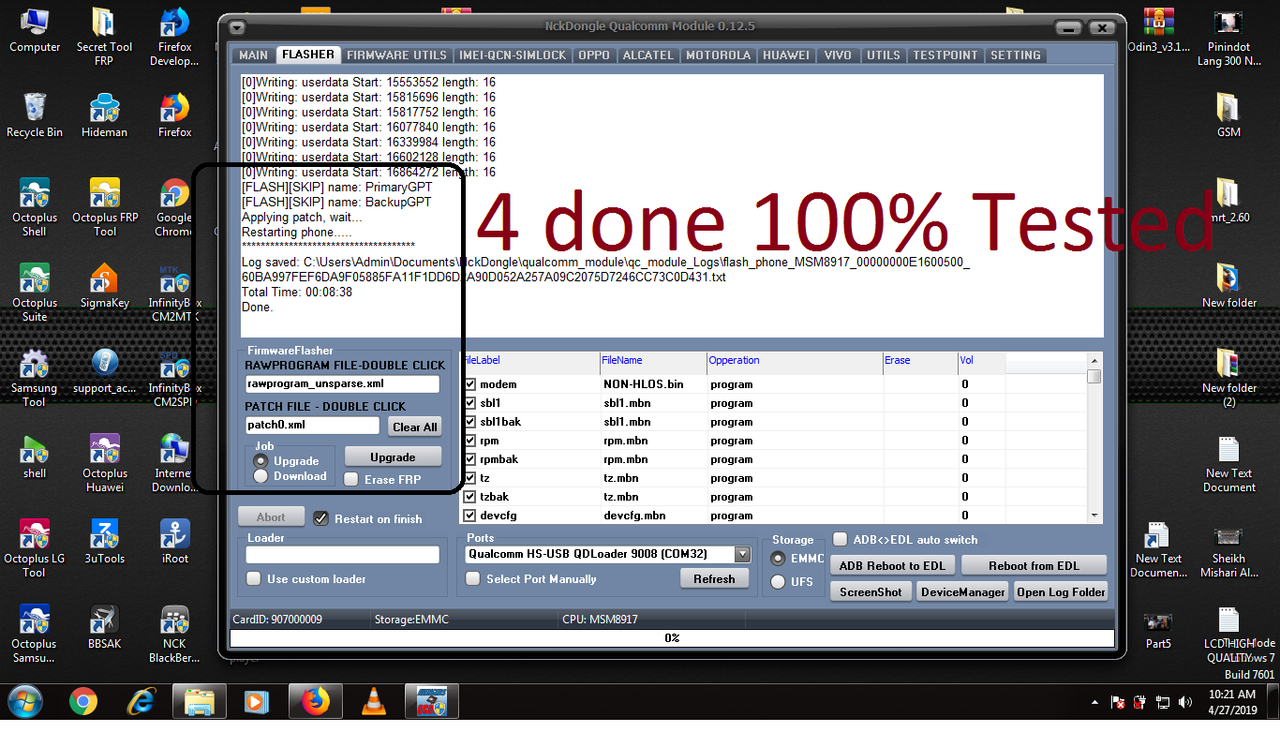Click ScreenShot button
This screenshot has width=1280, height=750.
(x=870, y=592)
